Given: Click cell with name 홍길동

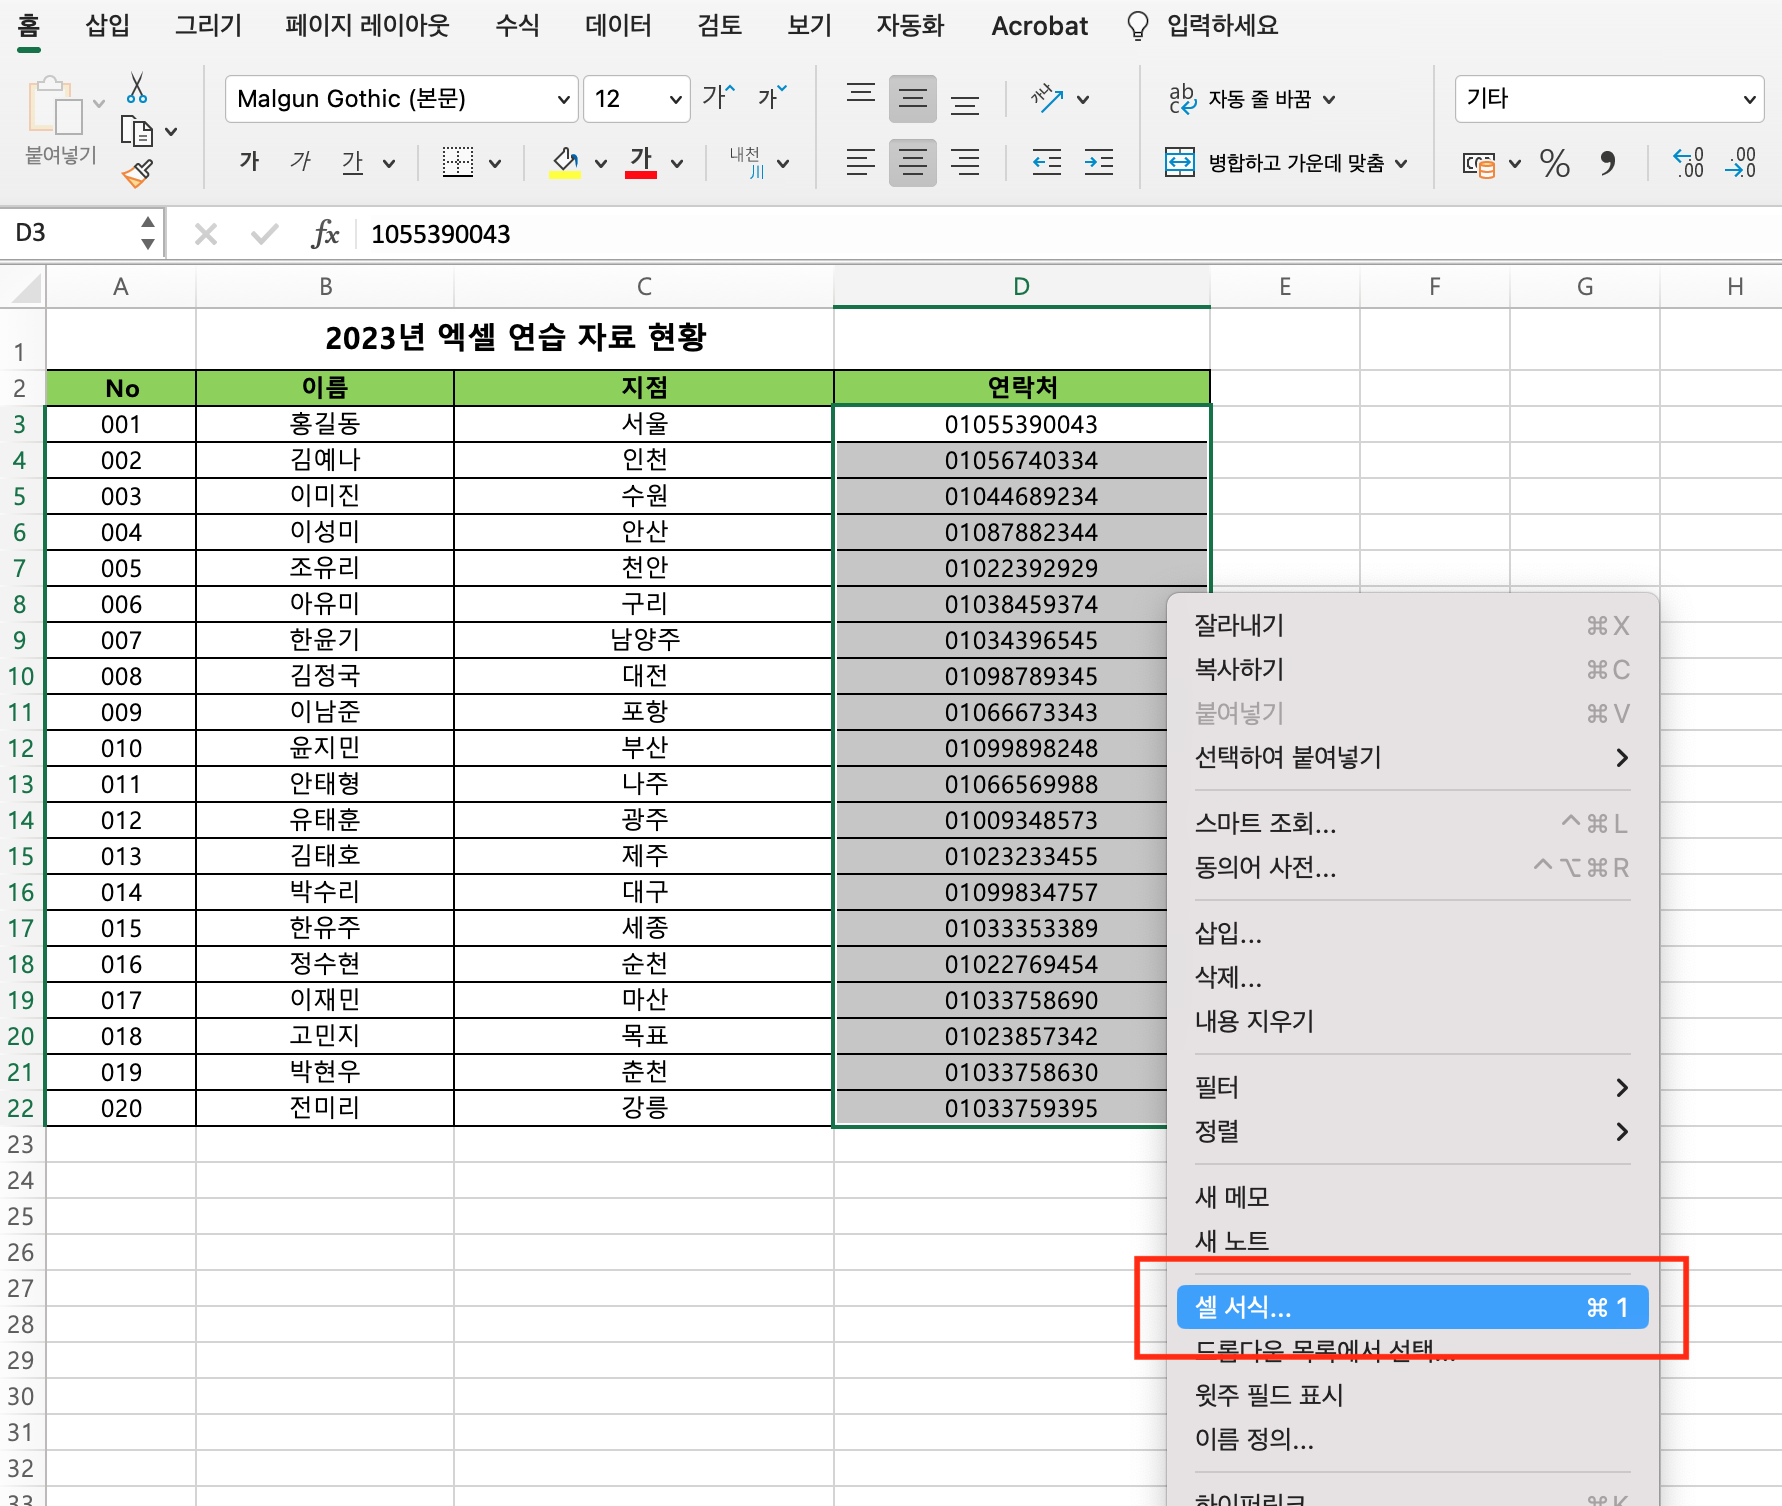Looking at the screenshot, I should [325, 423].
